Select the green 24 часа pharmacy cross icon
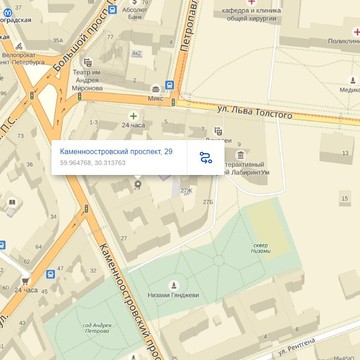Viewport: 360px width, 360px height. 133,116
